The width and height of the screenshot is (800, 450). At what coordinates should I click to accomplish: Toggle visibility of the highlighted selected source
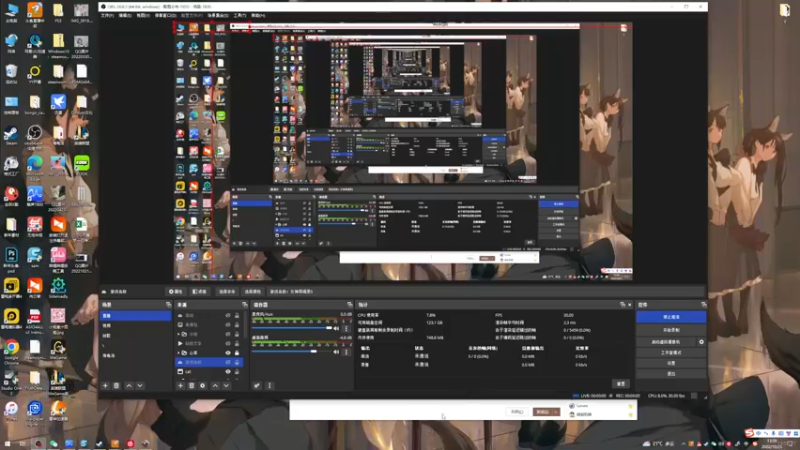[x=228, y=362]
